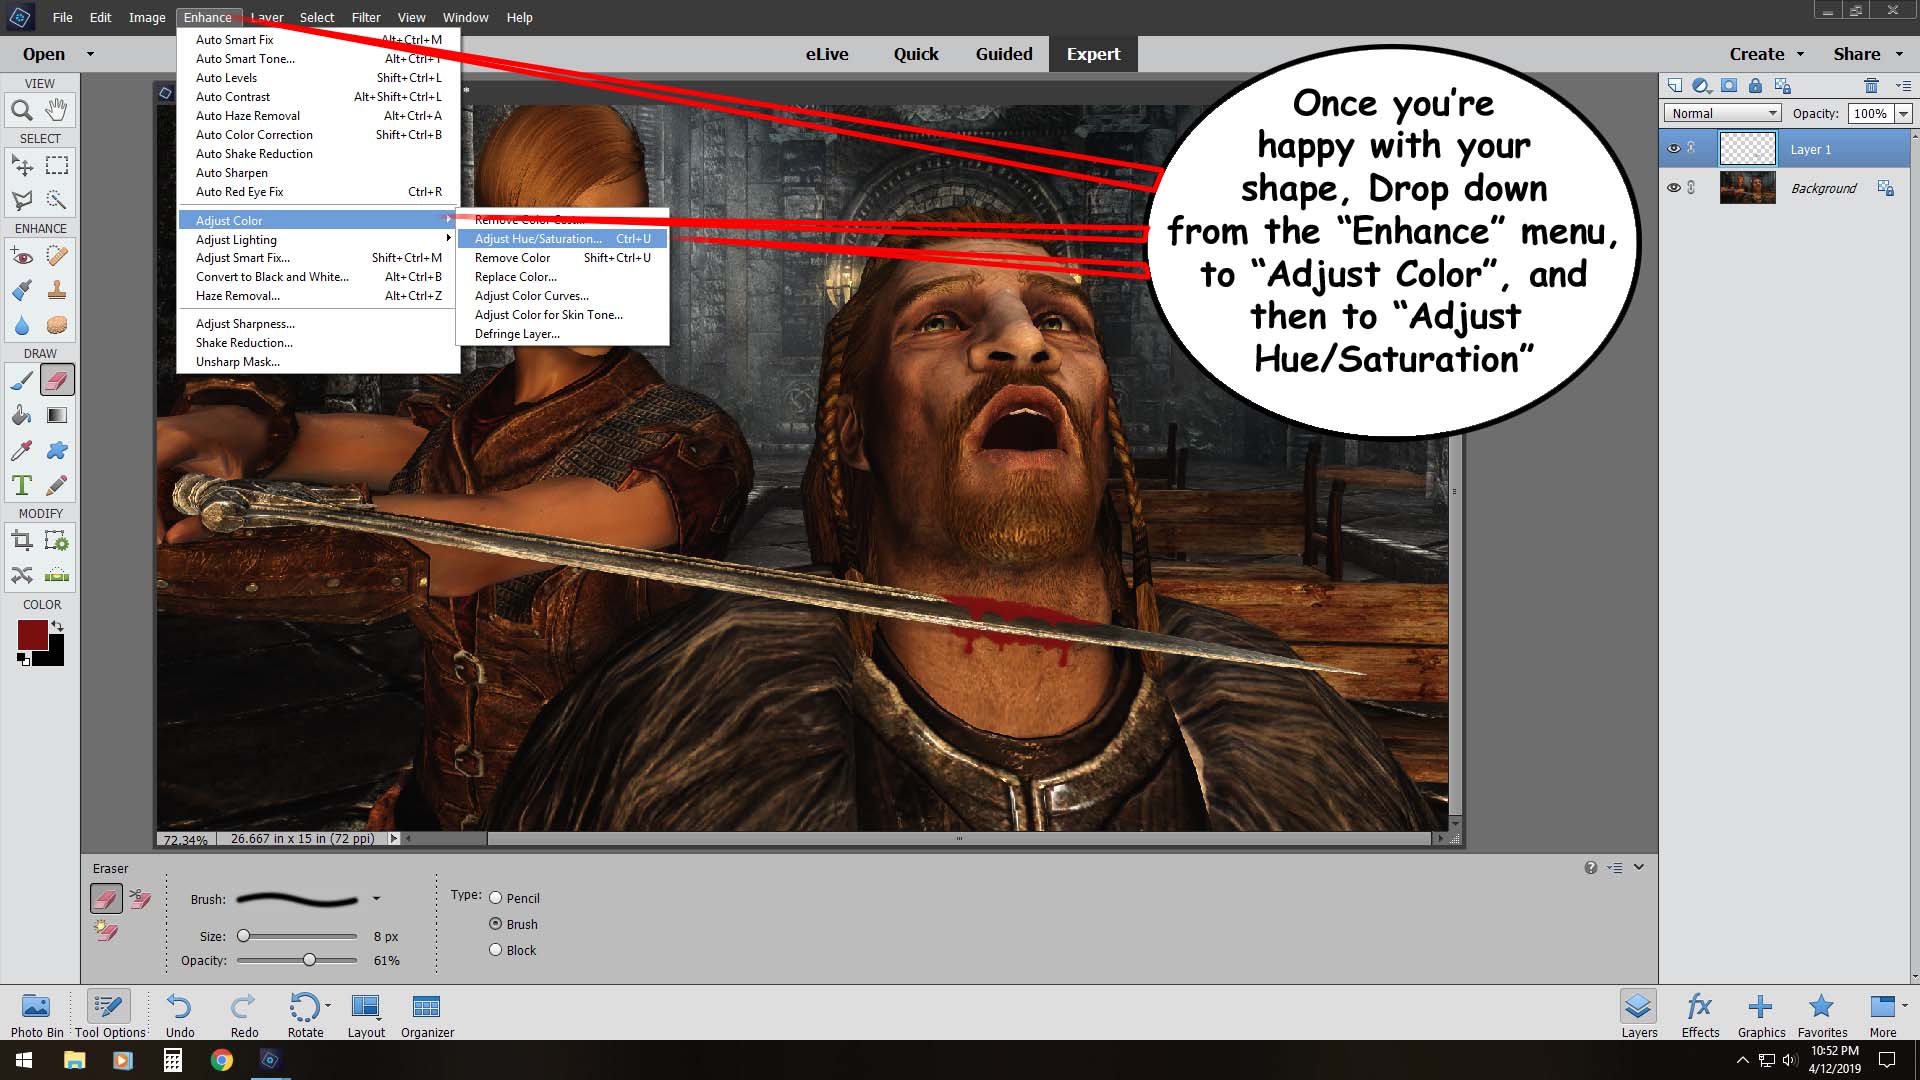Image resolution: width=1920 pixels, height=1080 pixels.
Task: Select the Polygonal Lasso tool
Action: click(x=22, y=200)
